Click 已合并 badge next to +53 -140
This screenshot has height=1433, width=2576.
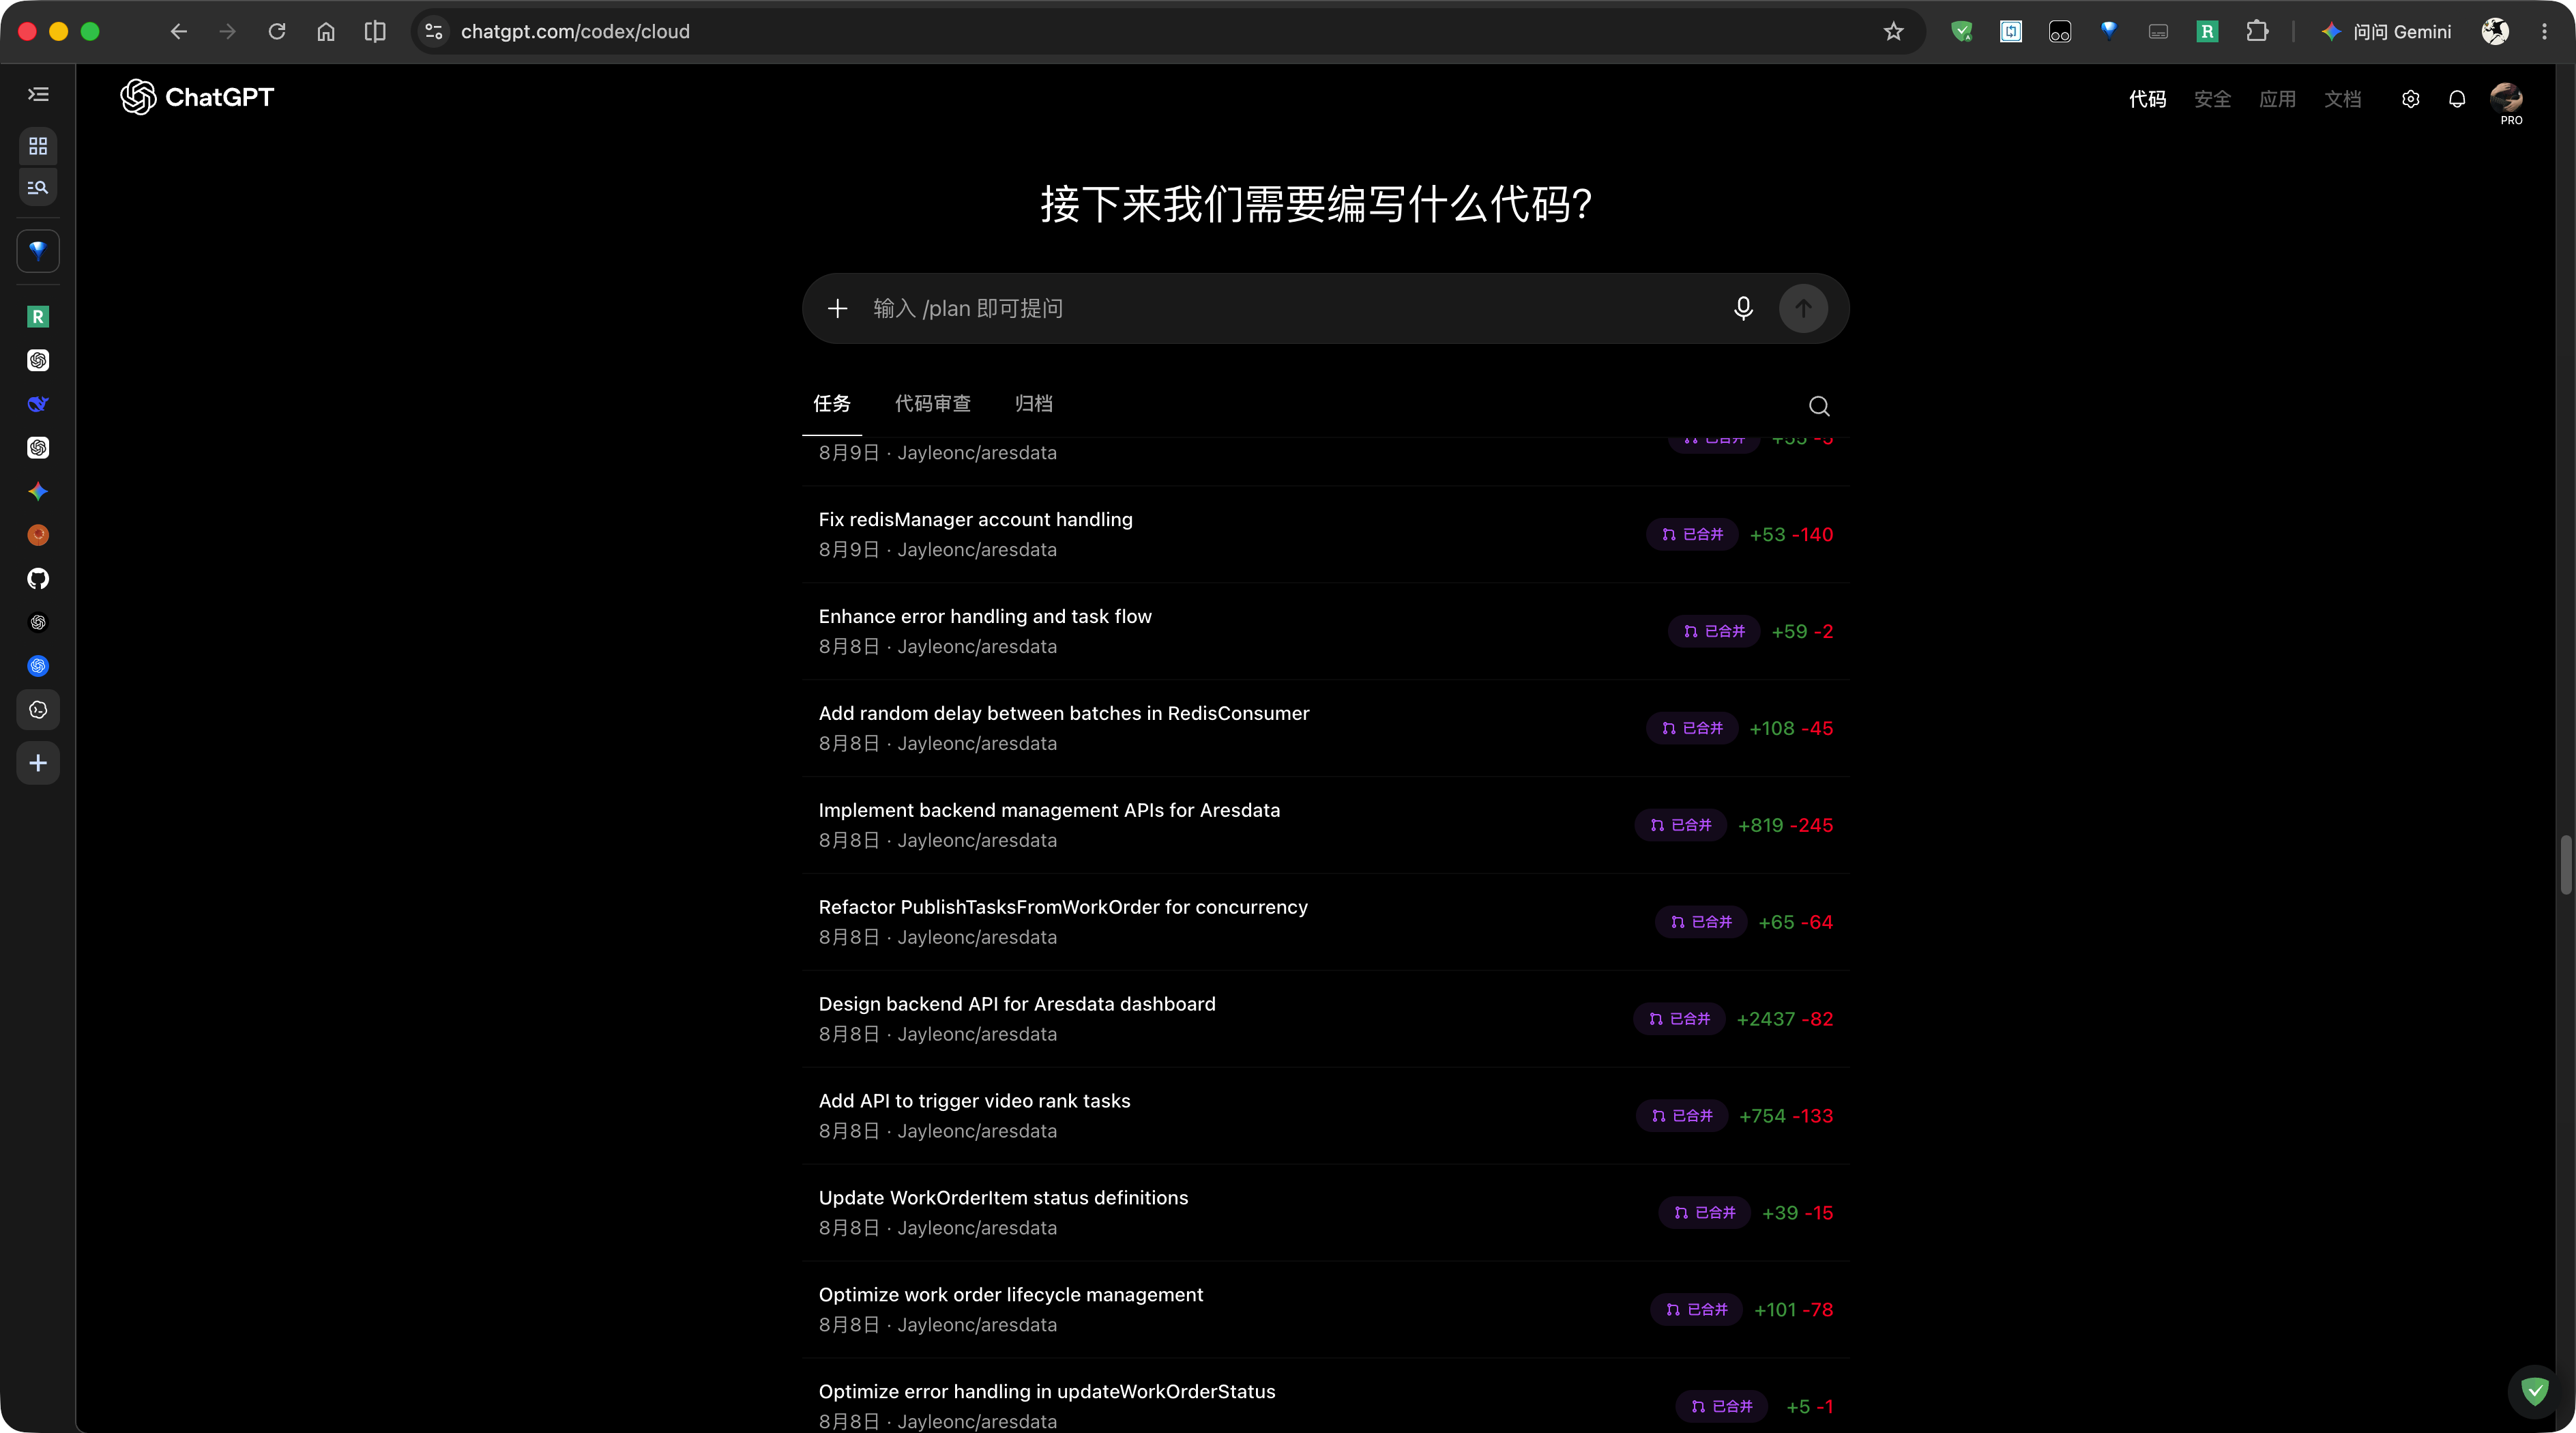pyautogui.click(x=1692, y=535)
